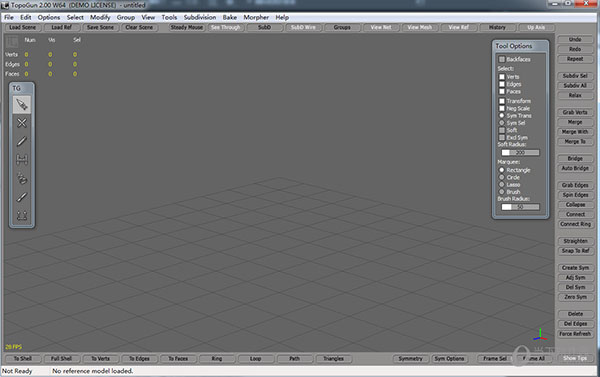Click the Spin Edges button

[x=575, y=195]
